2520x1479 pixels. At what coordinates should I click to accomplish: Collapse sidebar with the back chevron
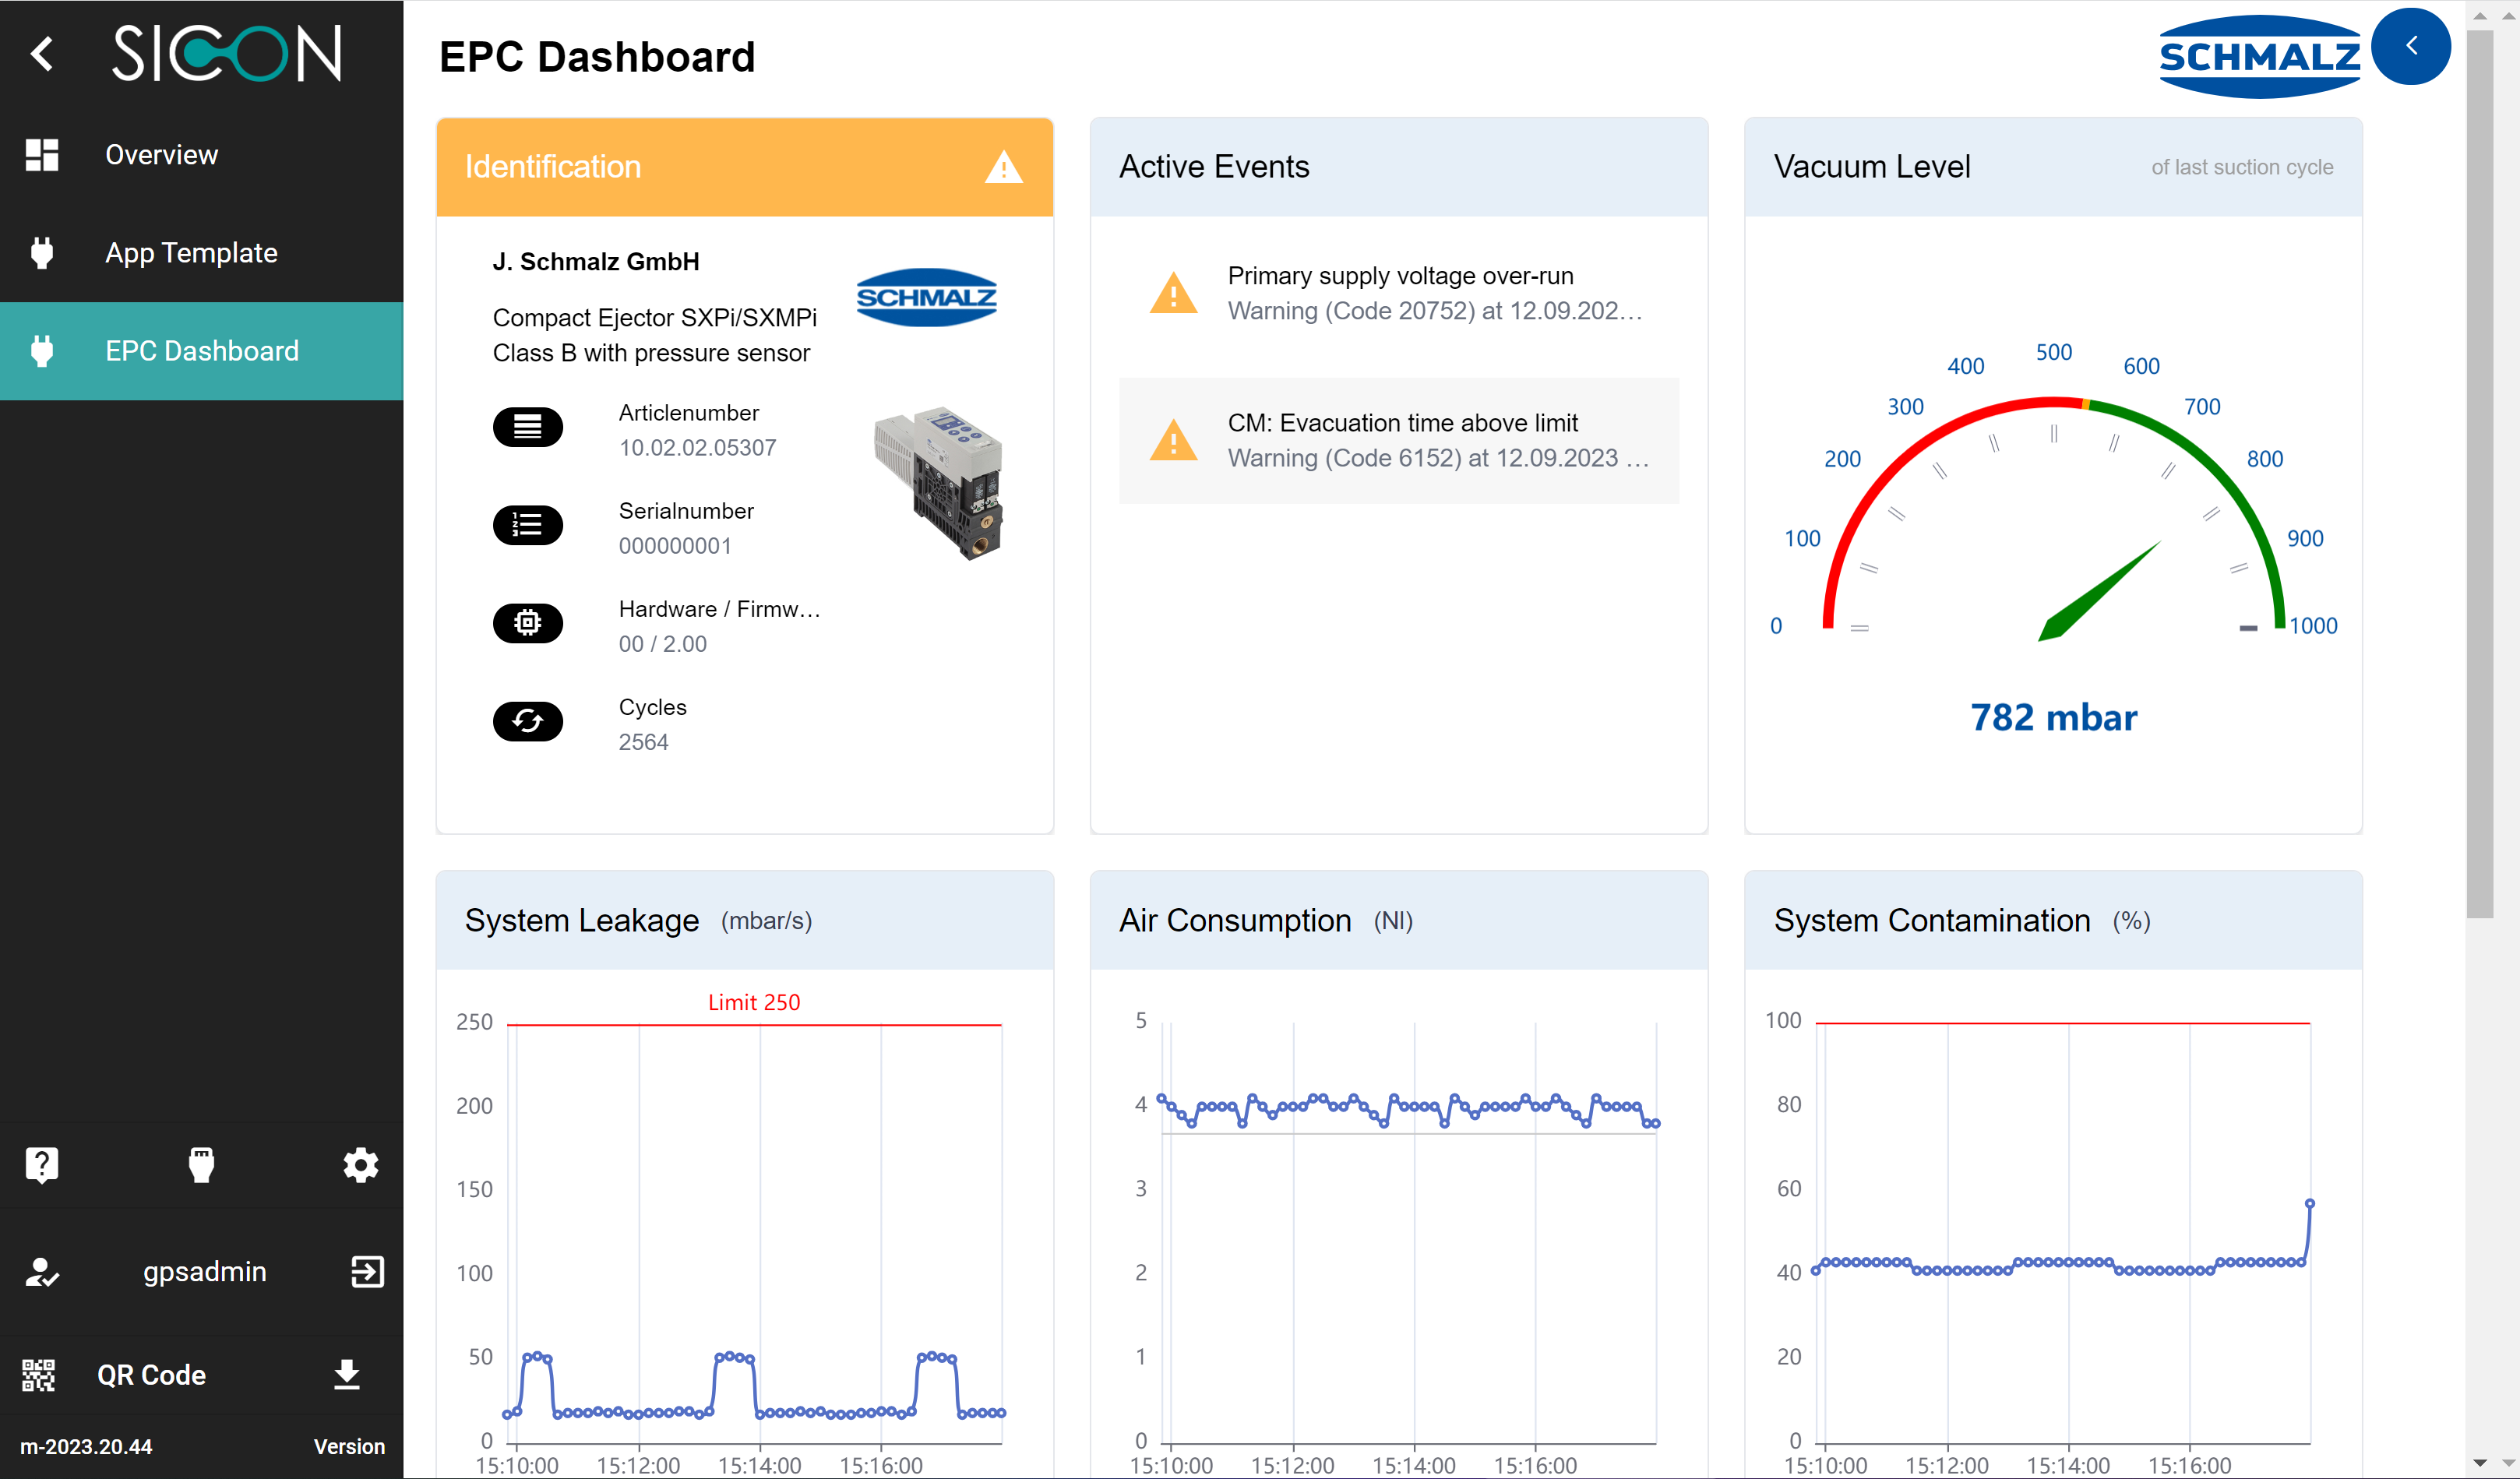coord(41,54)
